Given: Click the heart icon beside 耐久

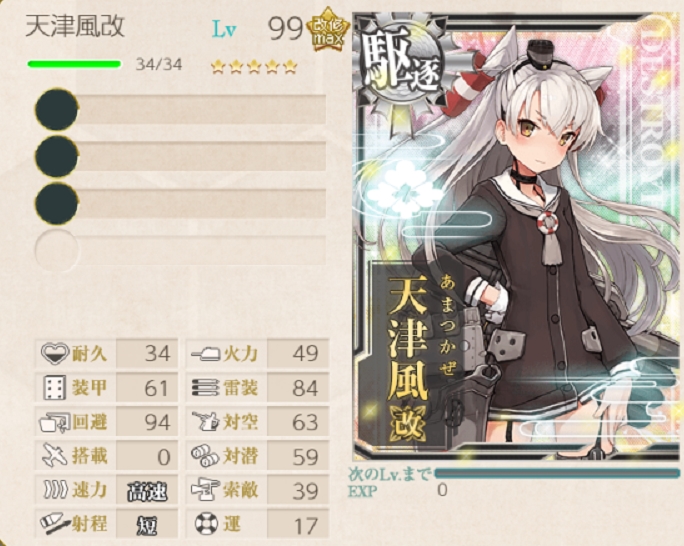Looking at the screenshot, I should pyautogui.click(x=55, y=353).
